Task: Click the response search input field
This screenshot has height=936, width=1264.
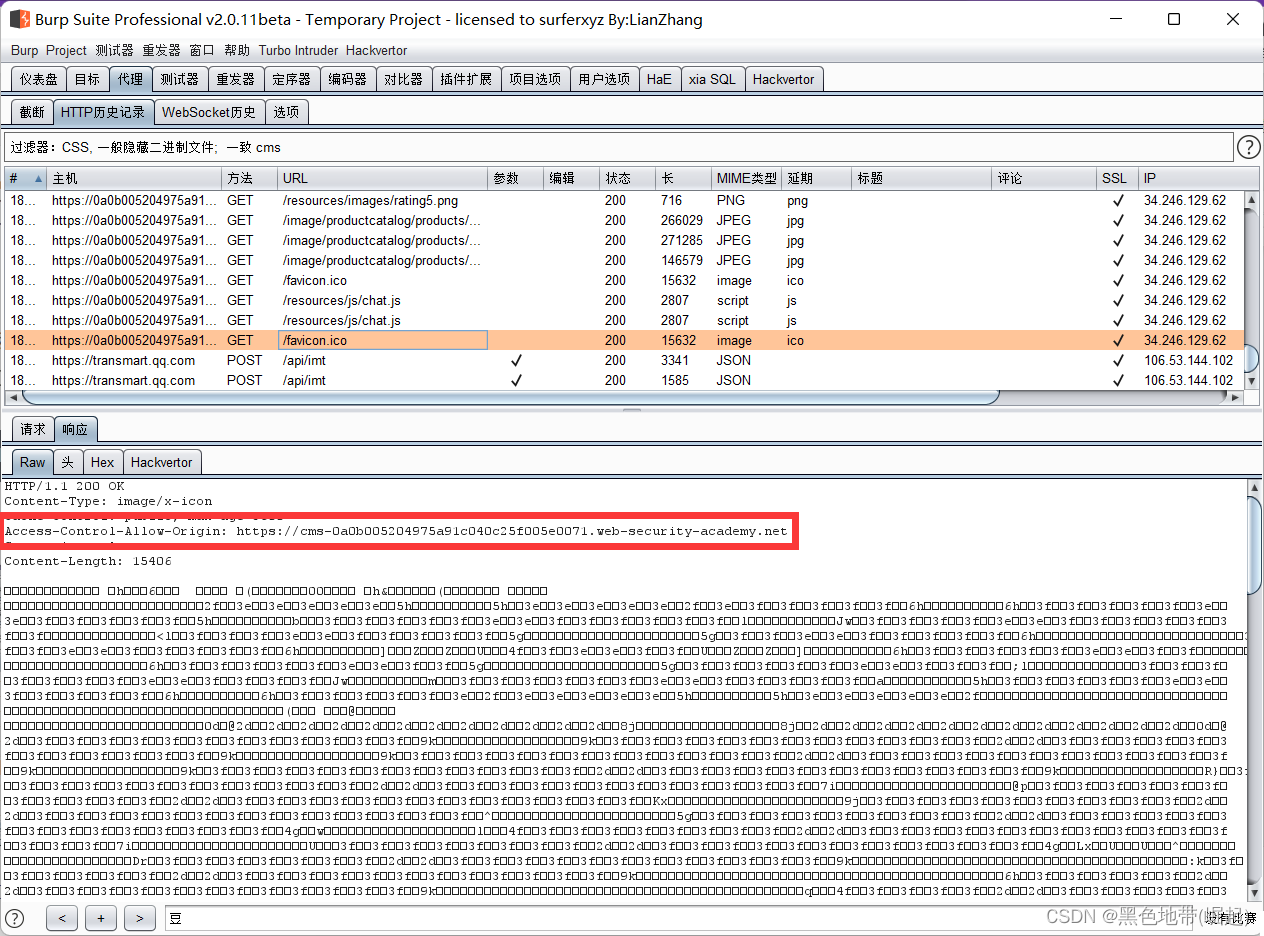Action: pos(680,918)
